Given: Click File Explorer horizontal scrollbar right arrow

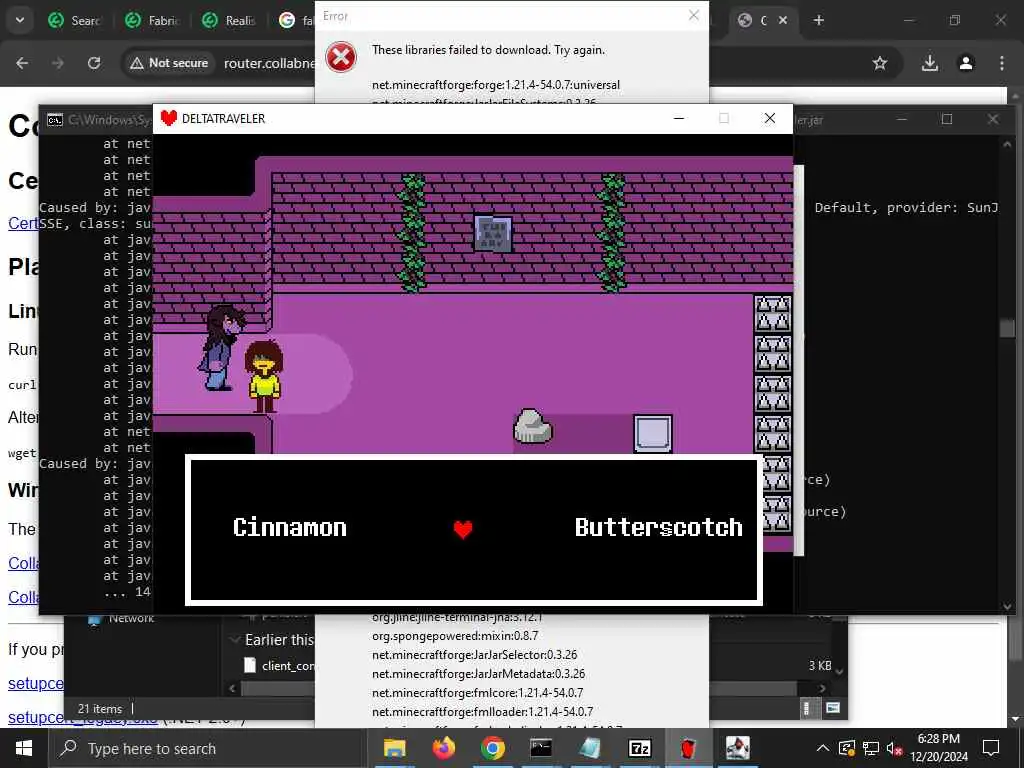Looking at the screenshot, I should click(822, 688).
